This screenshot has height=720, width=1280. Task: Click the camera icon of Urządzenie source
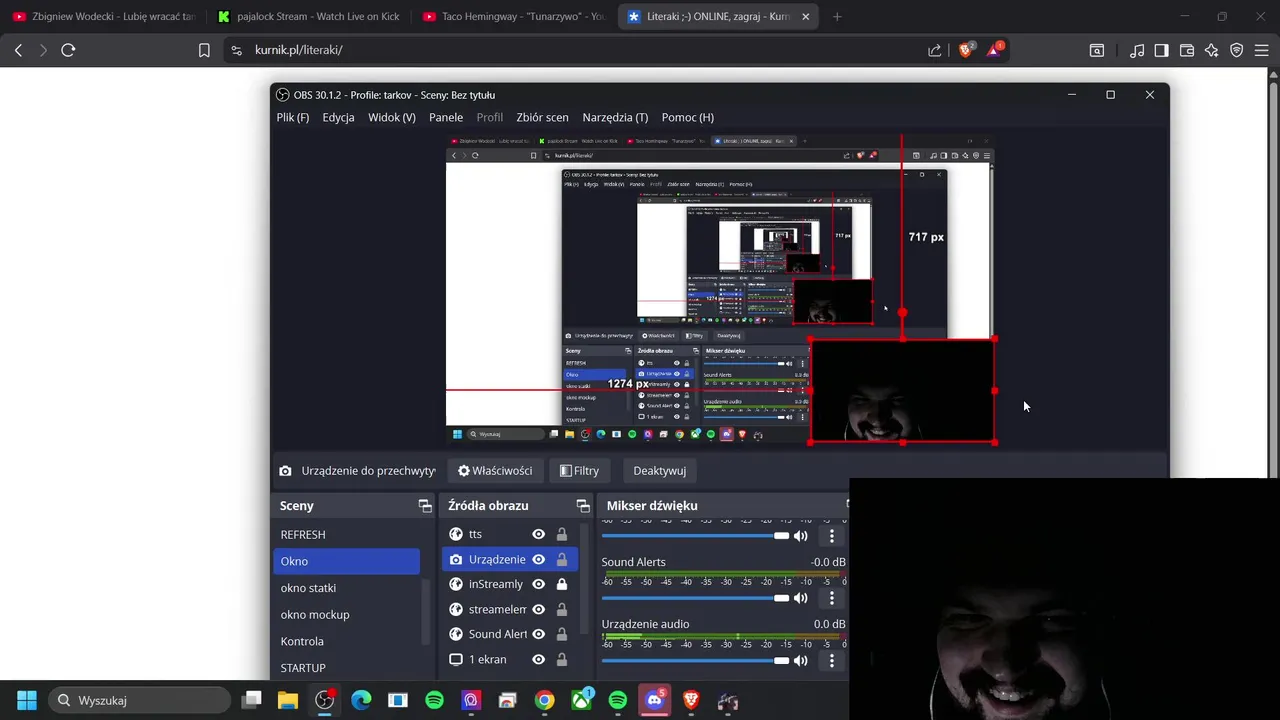456,559
